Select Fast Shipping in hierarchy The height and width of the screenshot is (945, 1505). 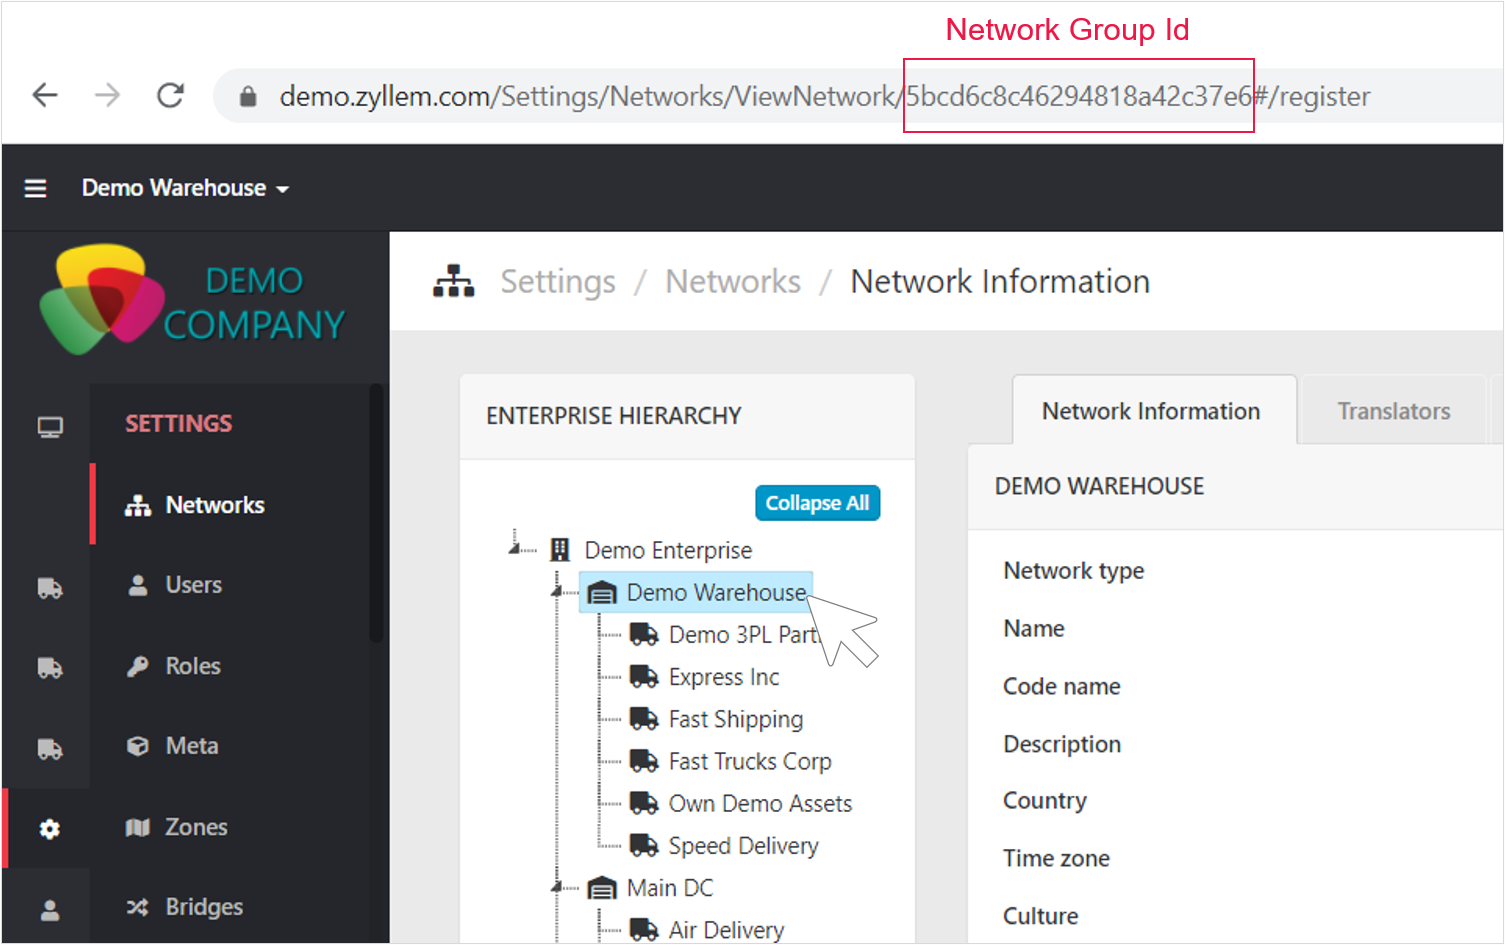[736, 719]
